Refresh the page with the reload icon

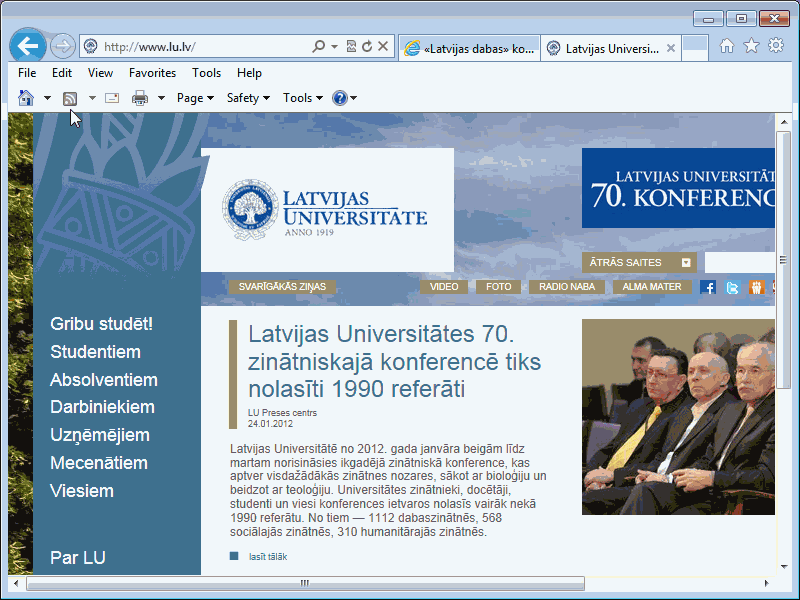click(367, 46)
